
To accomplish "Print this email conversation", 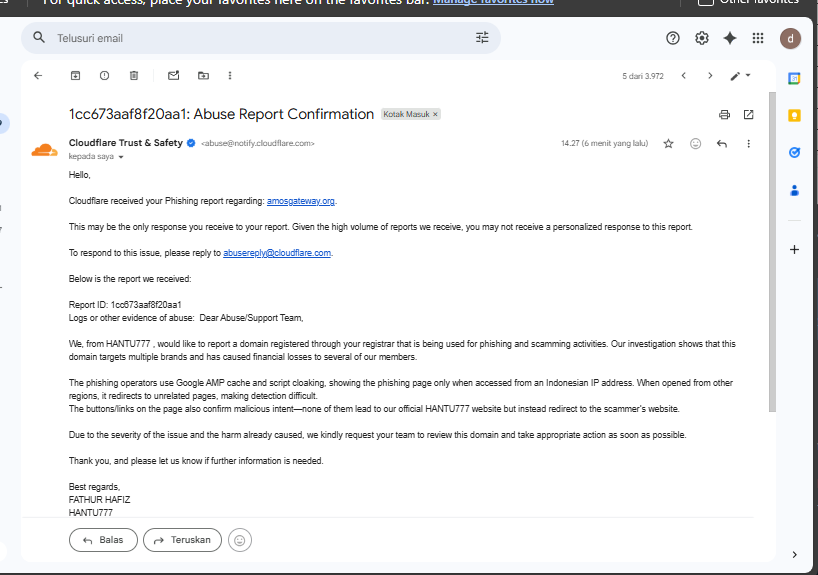I will pos(724,114).
